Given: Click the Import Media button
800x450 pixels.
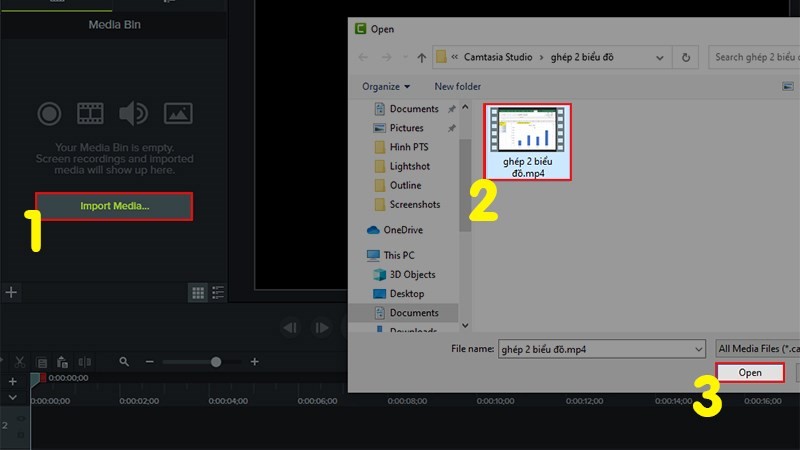Looking at the screenshot, I should pyautogui.click(x=114, y=206).
